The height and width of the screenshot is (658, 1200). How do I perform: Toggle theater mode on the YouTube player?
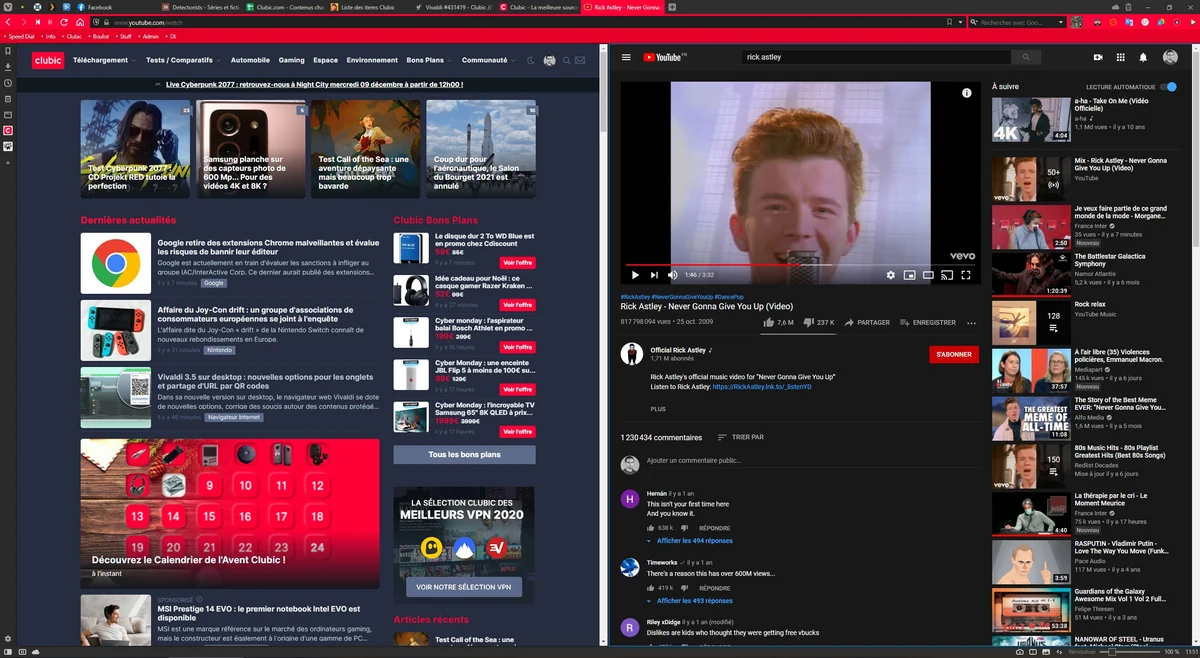[928, 274]
